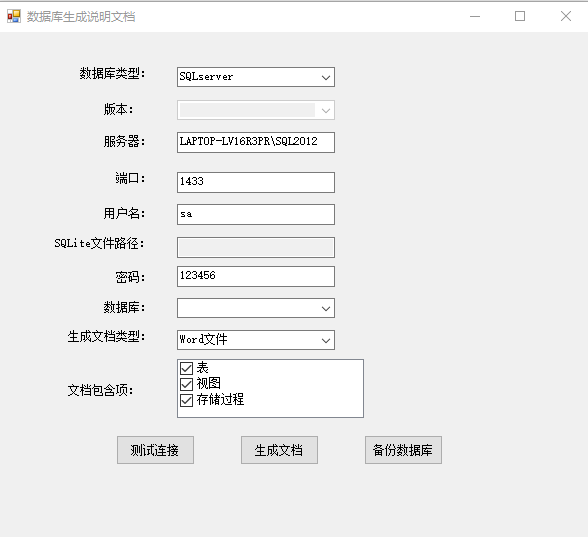This screenshot has height=537, width=588.
Task: Click the 数据库类型 label
Action: tap(112, 73)
